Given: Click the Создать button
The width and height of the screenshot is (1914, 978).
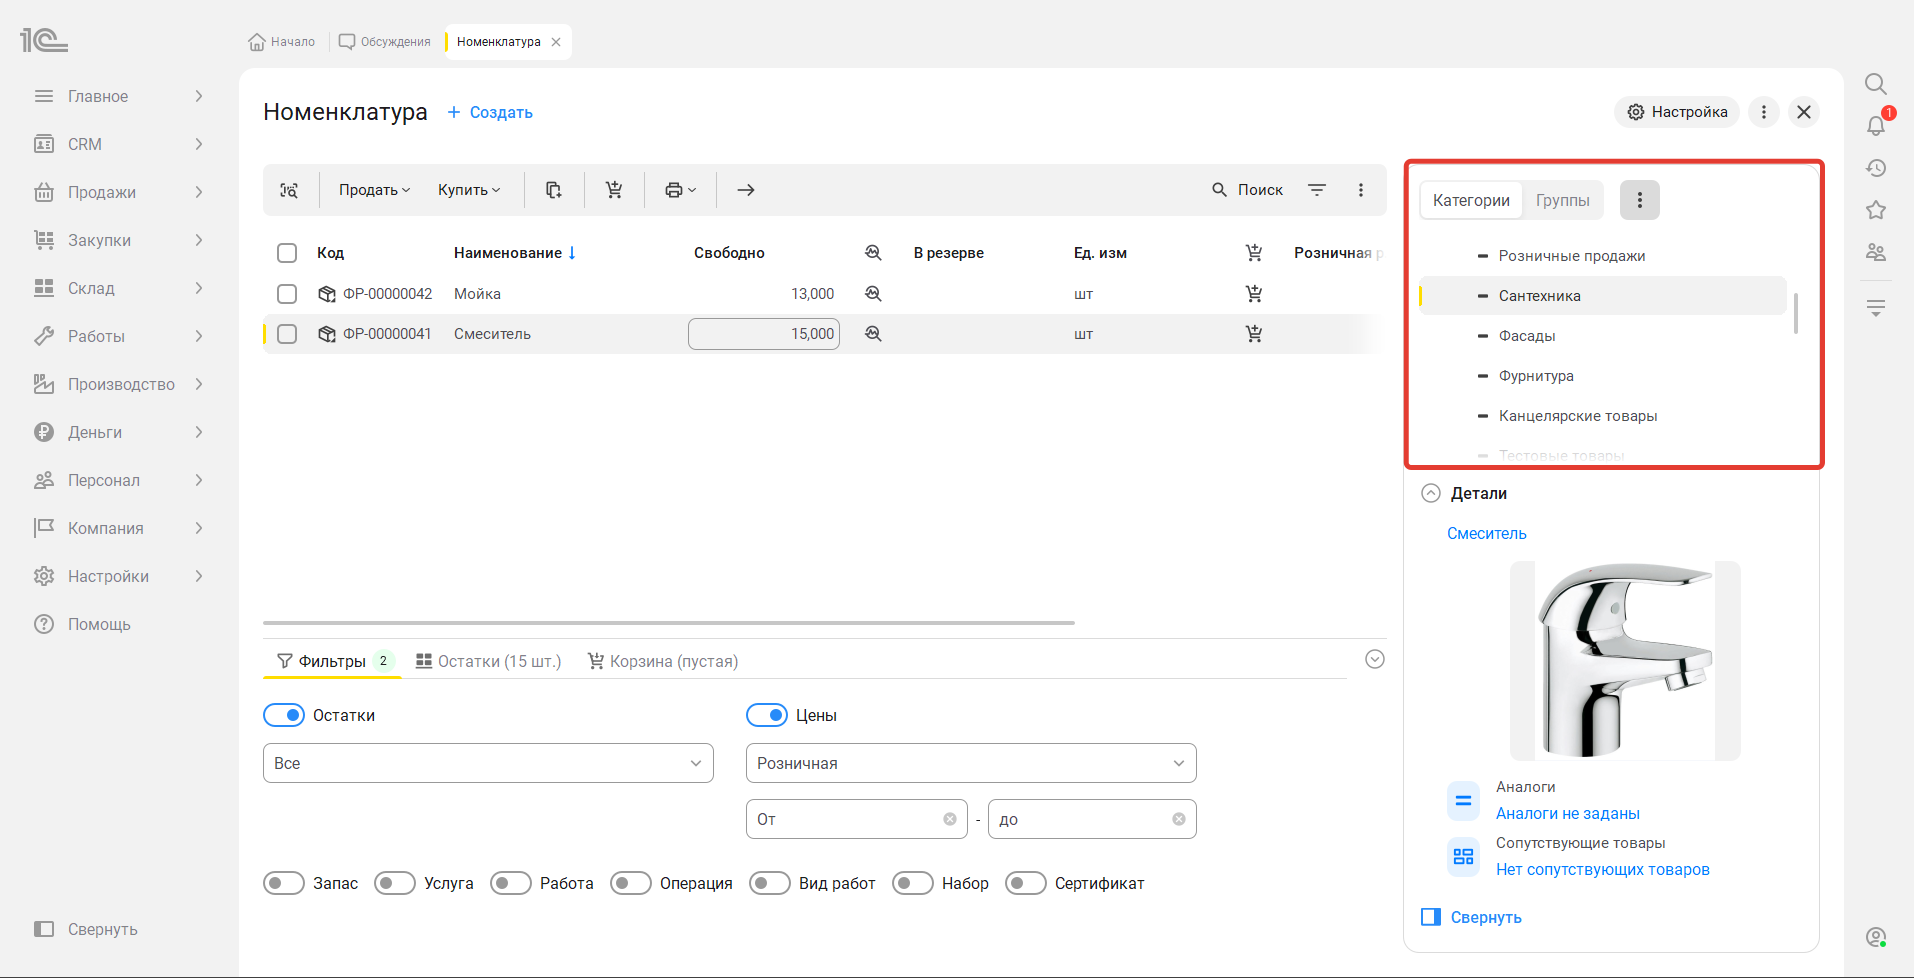Looking at the screenshot, I should click(490, 112).
